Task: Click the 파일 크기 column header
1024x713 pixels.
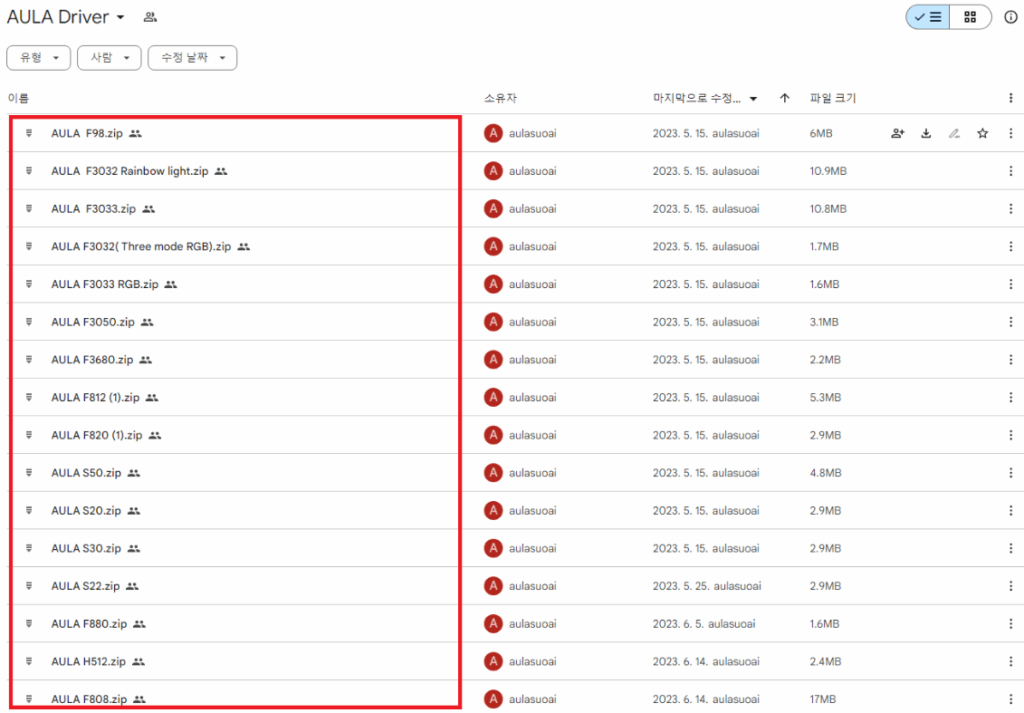Action: pyautogui.click(x=833, y=98)
